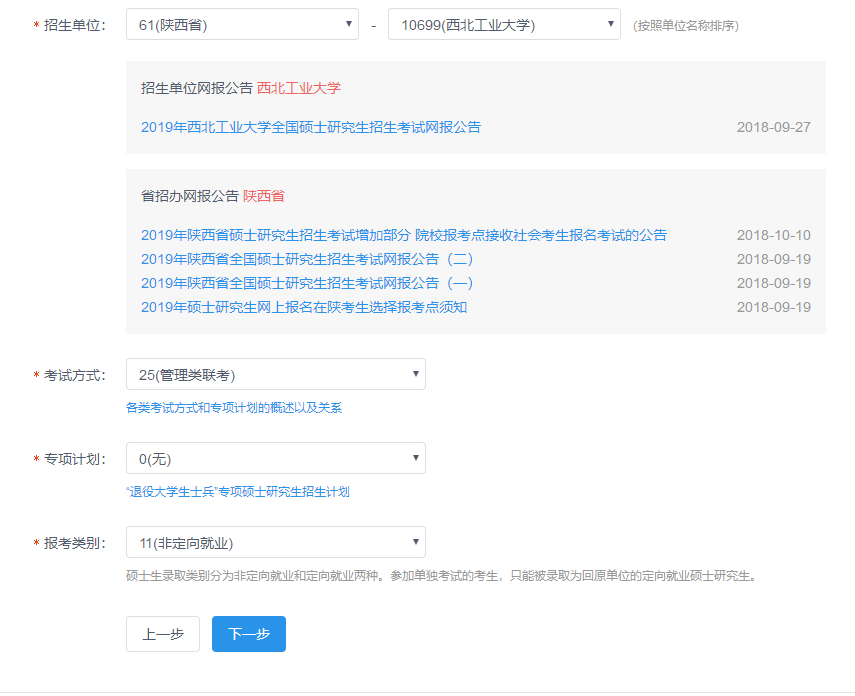Click the "退役大学生士兵"专项硕士研究生招生计划 link

point(237,492)
